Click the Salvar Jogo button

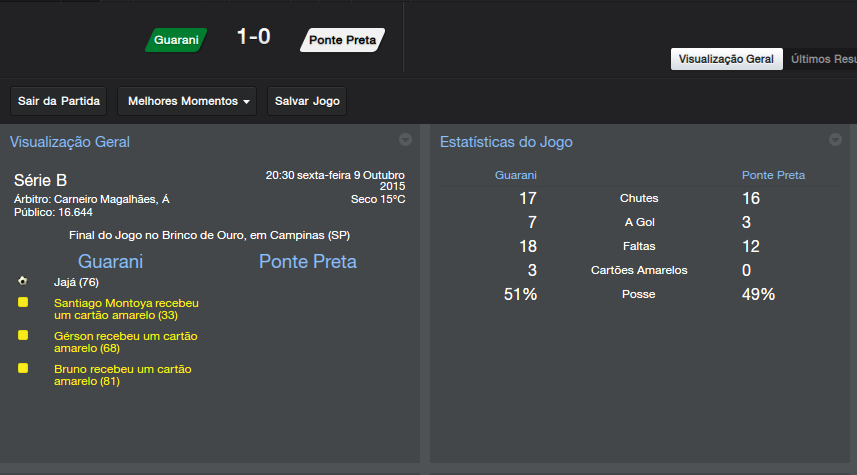tap(307, 101)
